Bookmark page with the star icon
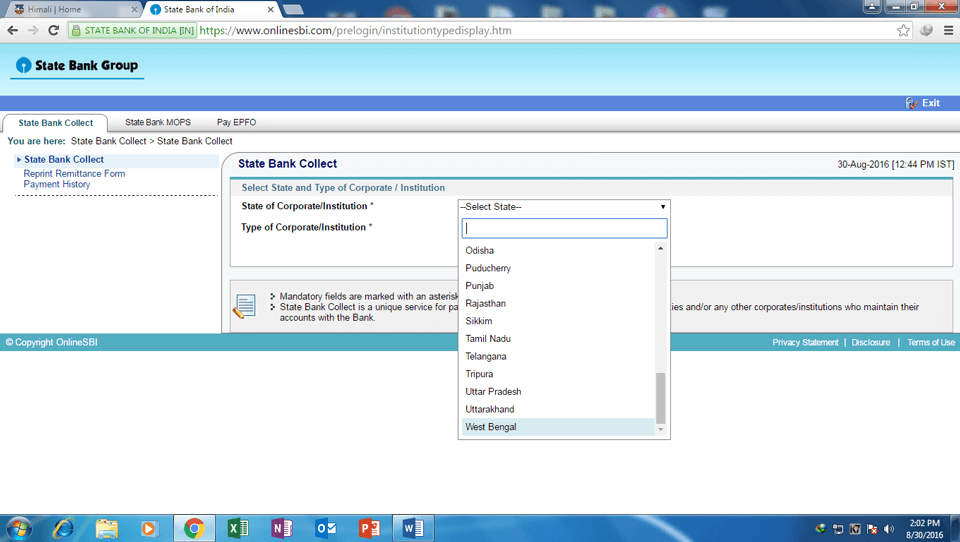 pyautogui.click(x=903, y=30)
